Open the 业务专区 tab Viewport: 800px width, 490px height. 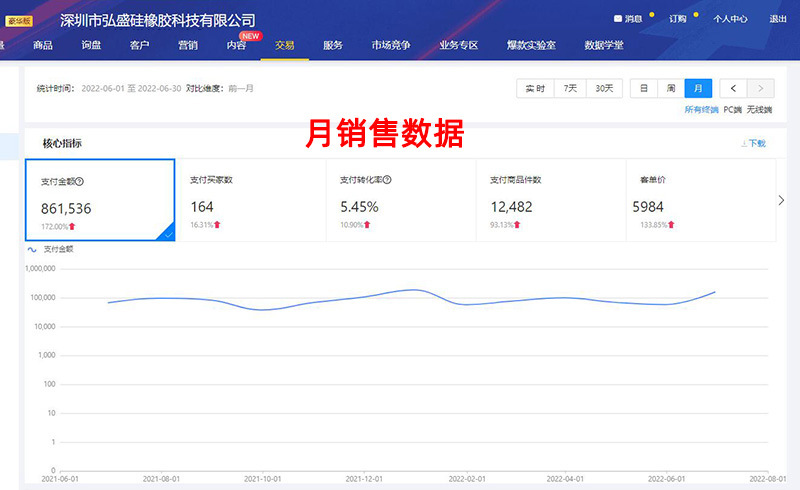coord(459,45)
